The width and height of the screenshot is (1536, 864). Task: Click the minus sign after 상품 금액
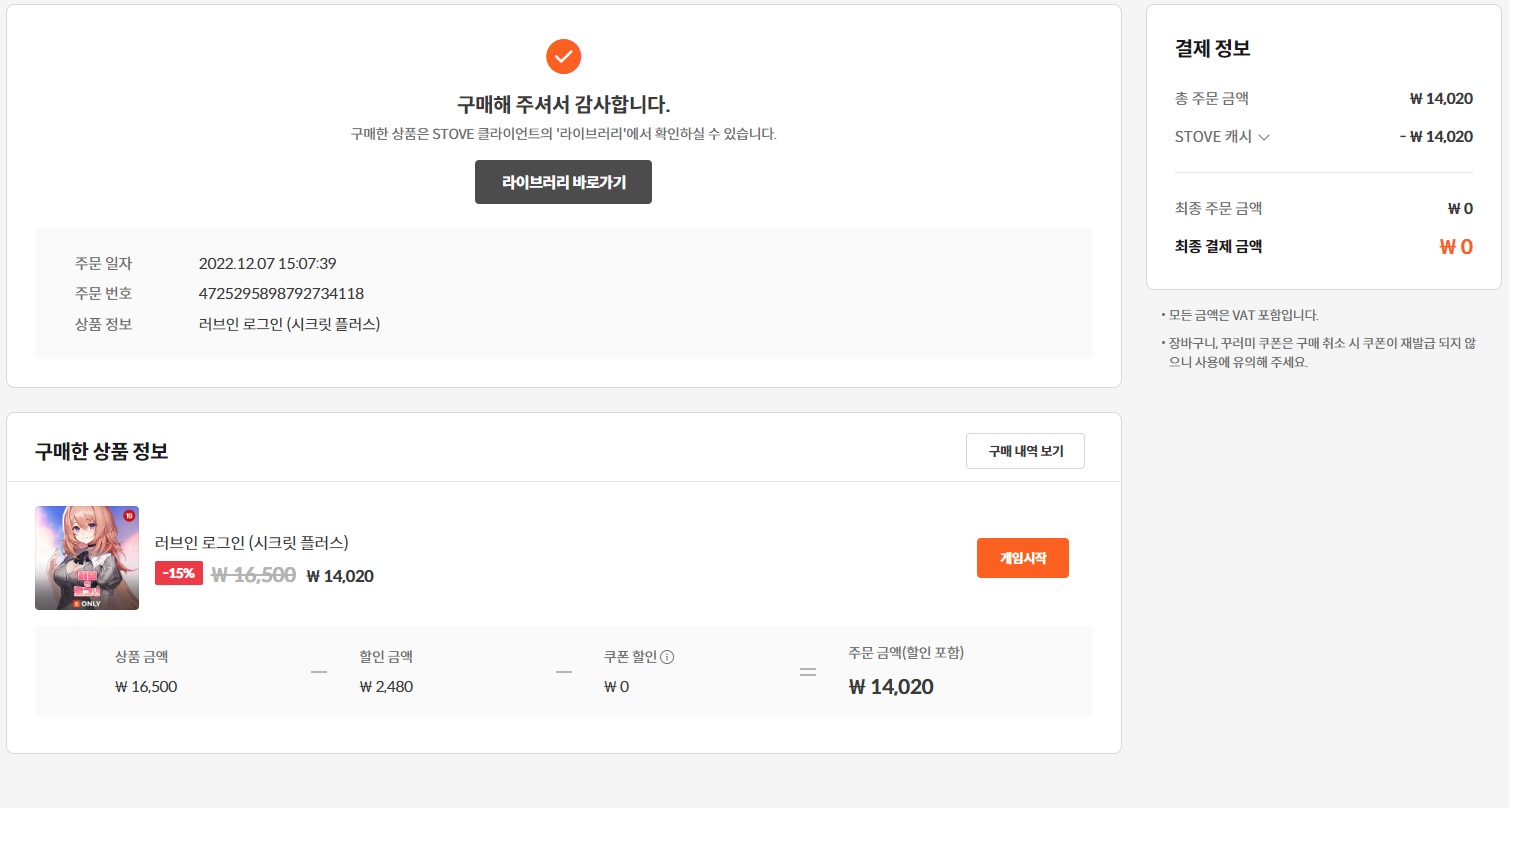319,672
